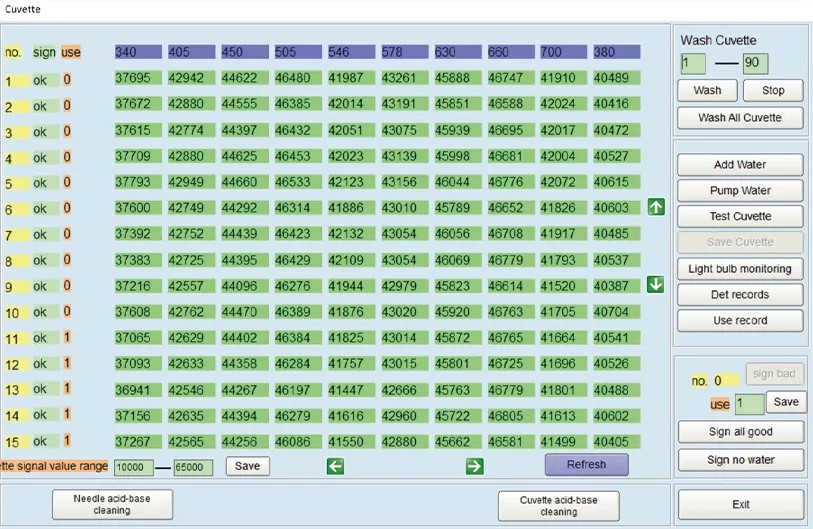The width and height of the screenshot is (813, 529).
Task: Open the Det records
Action: point(740,295)
